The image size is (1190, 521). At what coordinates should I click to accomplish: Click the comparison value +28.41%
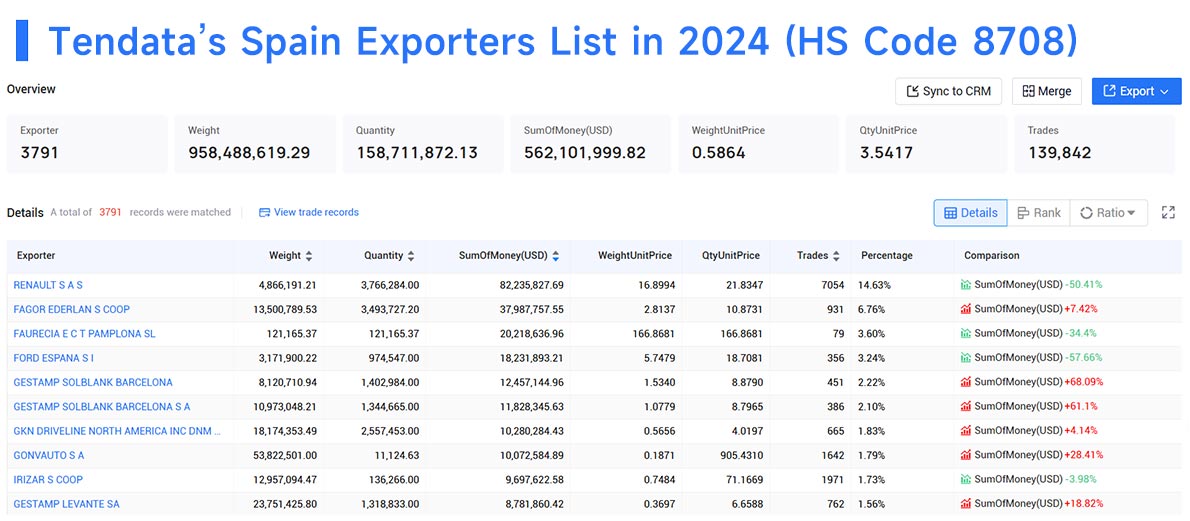click(x=1084, y=455)
